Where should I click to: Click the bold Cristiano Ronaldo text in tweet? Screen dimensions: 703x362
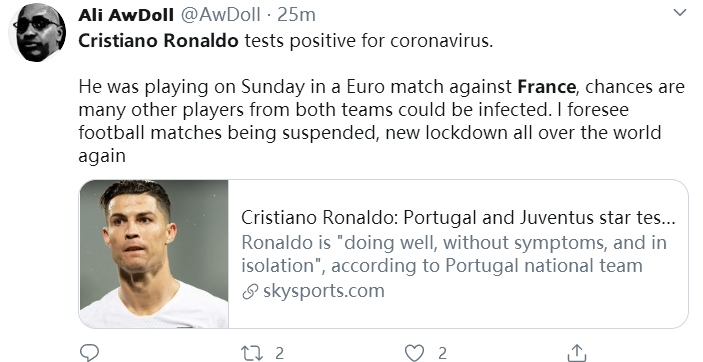click(x=158, y=40)
